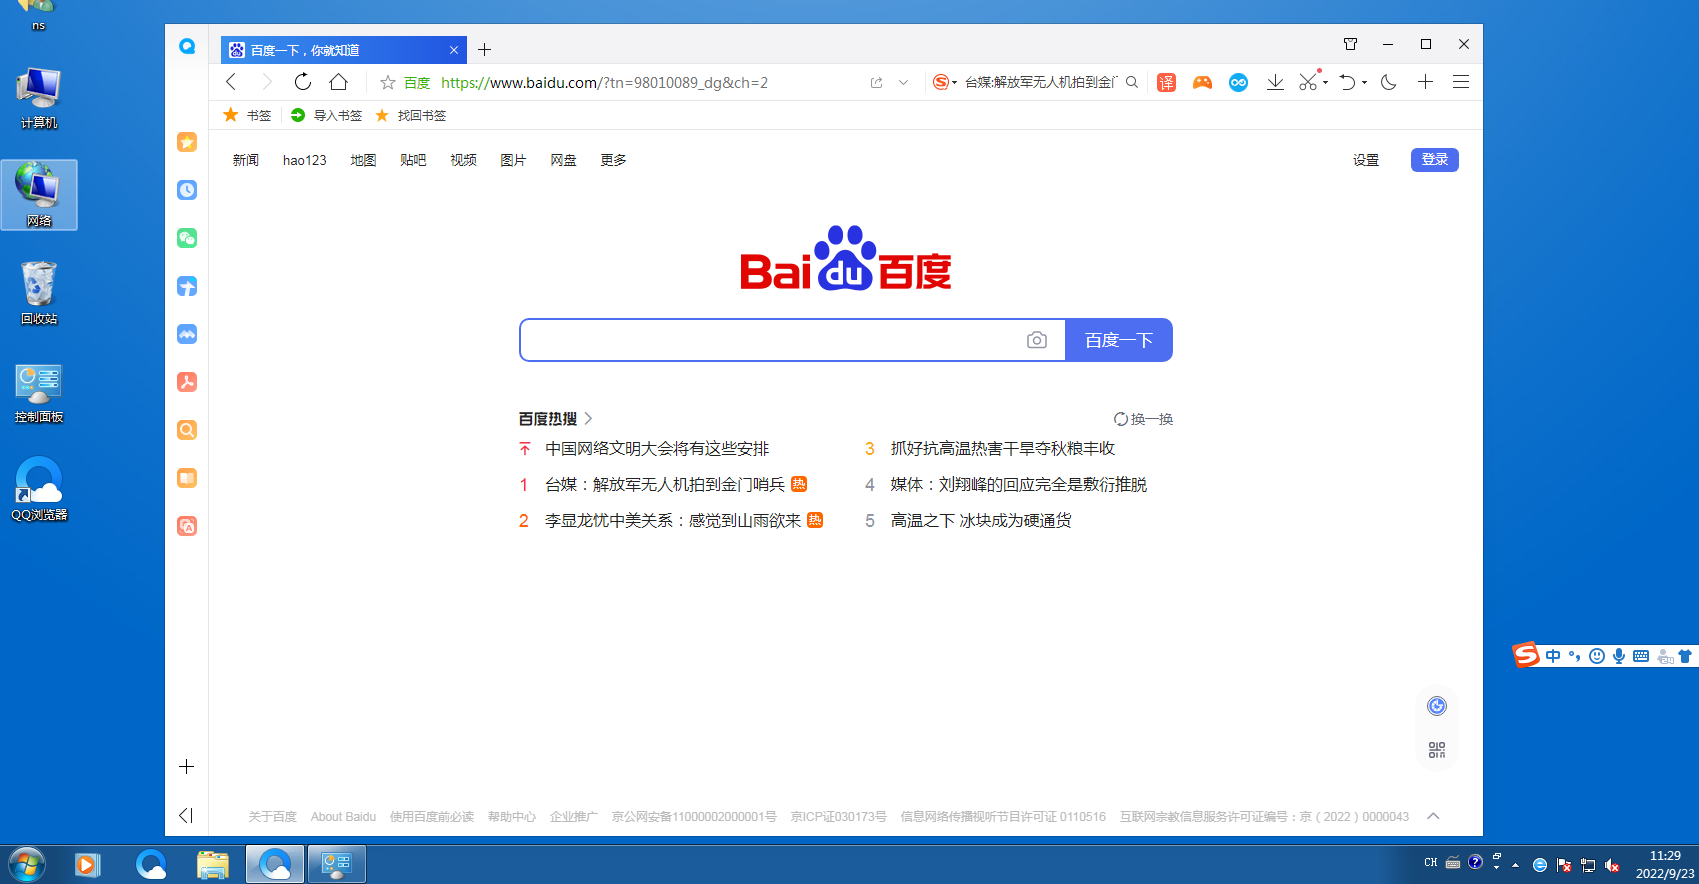Bookmark this page with the star icon

click(388, 83)
